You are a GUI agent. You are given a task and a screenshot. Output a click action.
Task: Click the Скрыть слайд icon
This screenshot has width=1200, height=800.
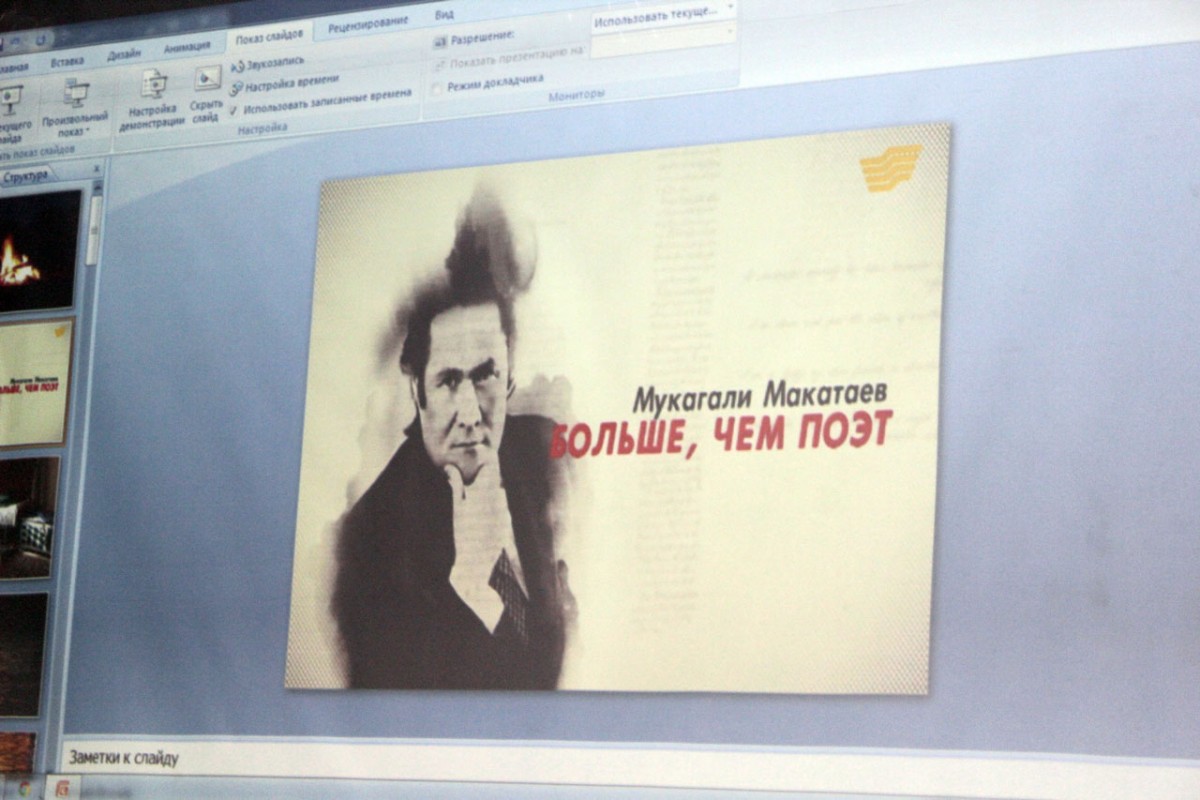pyautogui.click(x=207, y=79)
